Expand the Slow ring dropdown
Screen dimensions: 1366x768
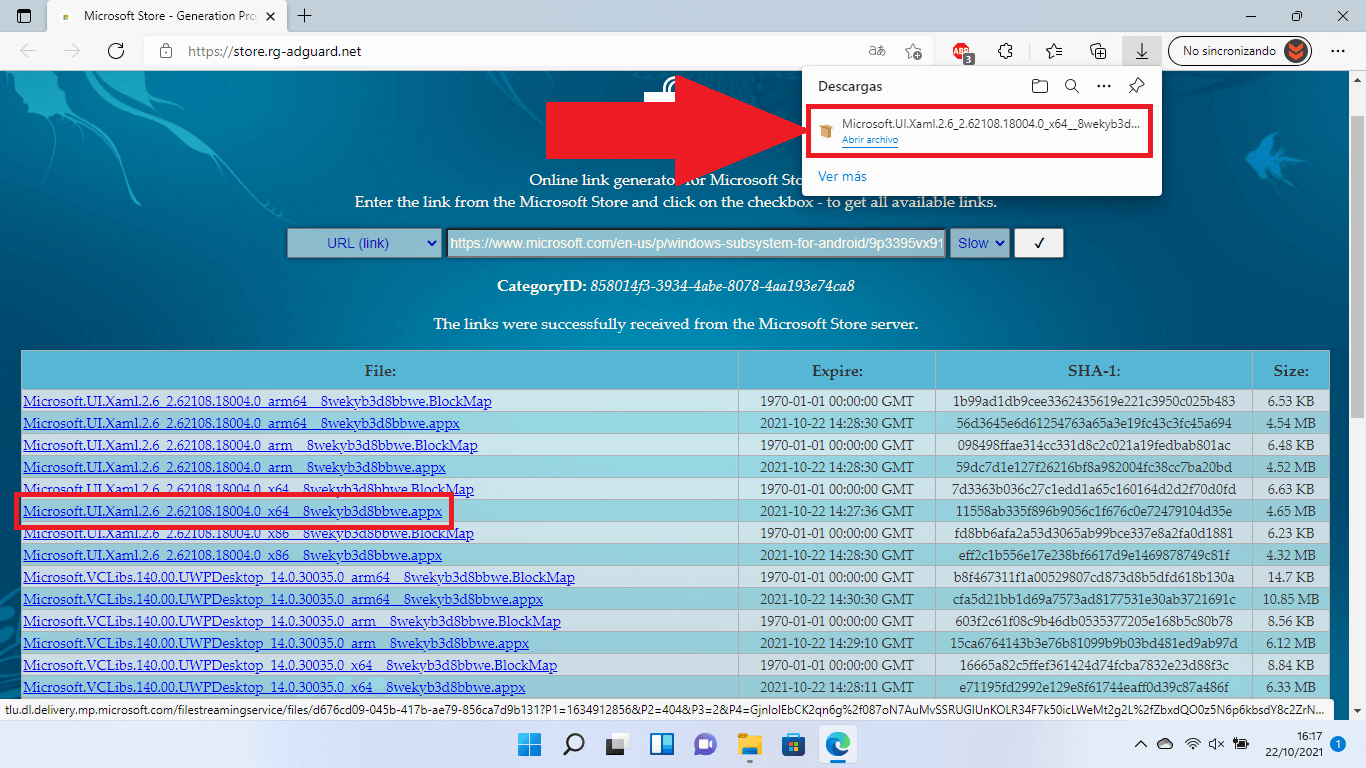980,243
